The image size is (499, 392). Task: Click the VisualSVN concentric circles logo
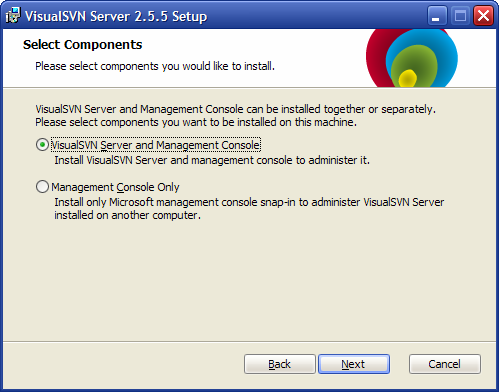tap(412, 58)
